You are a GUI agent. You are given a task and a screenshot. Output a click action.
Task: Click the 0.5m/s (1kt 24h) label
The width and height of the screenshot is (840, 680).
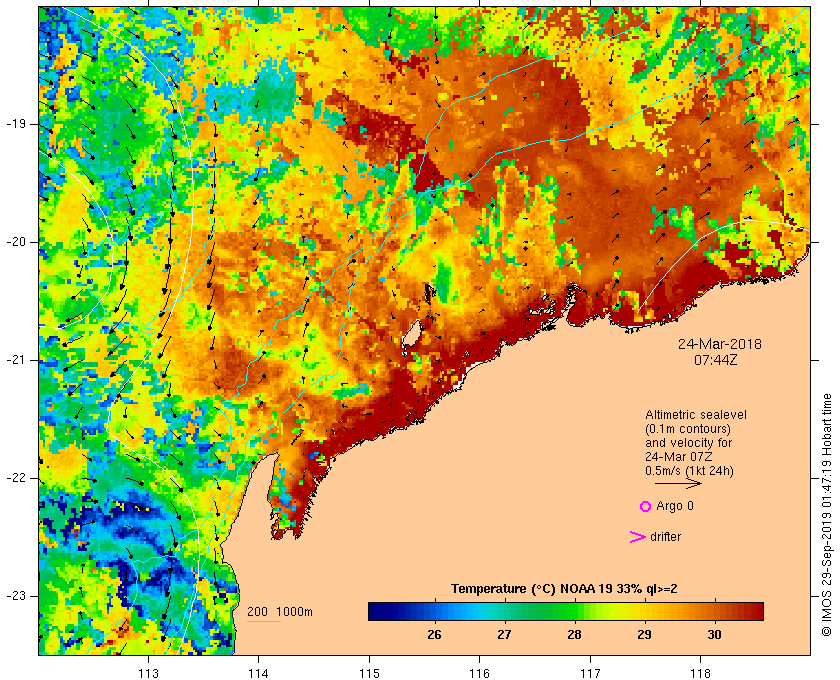[x=689, y=471]
